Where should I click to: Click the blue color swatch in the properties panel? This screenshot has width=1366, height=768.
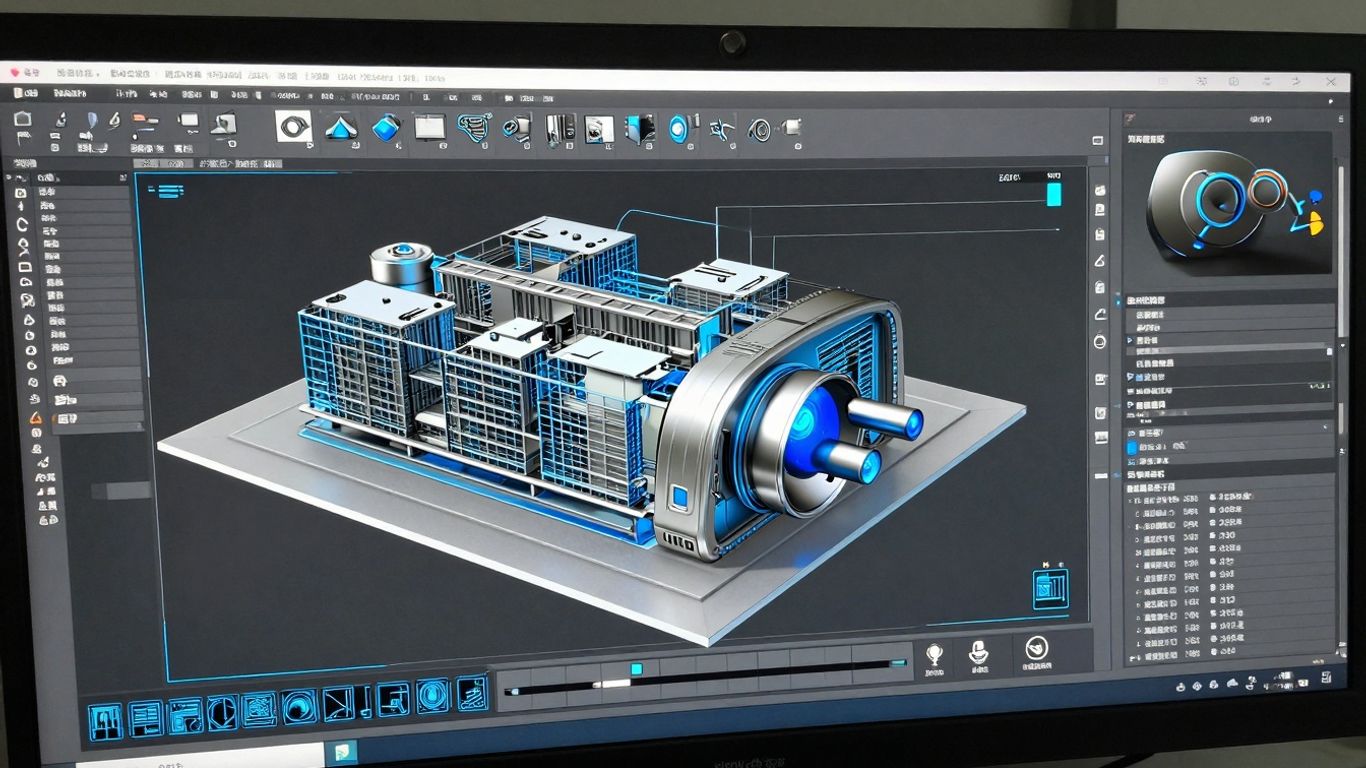tap(1130, 446)
